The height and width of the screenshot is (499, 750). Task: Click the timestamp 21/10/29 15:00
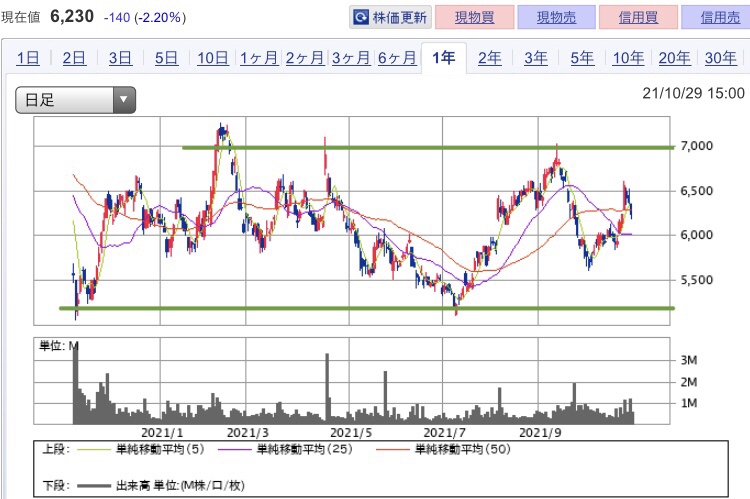point(693,93)
